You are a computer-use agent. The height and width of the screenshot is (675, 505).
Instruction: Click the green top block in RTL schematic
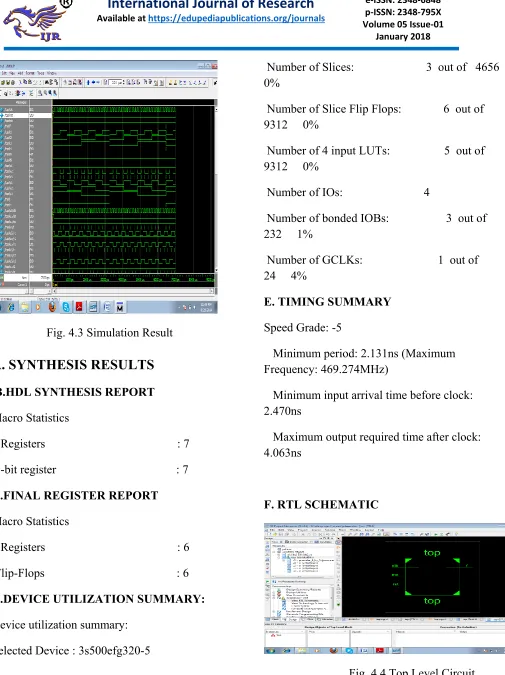pos(432,577)
